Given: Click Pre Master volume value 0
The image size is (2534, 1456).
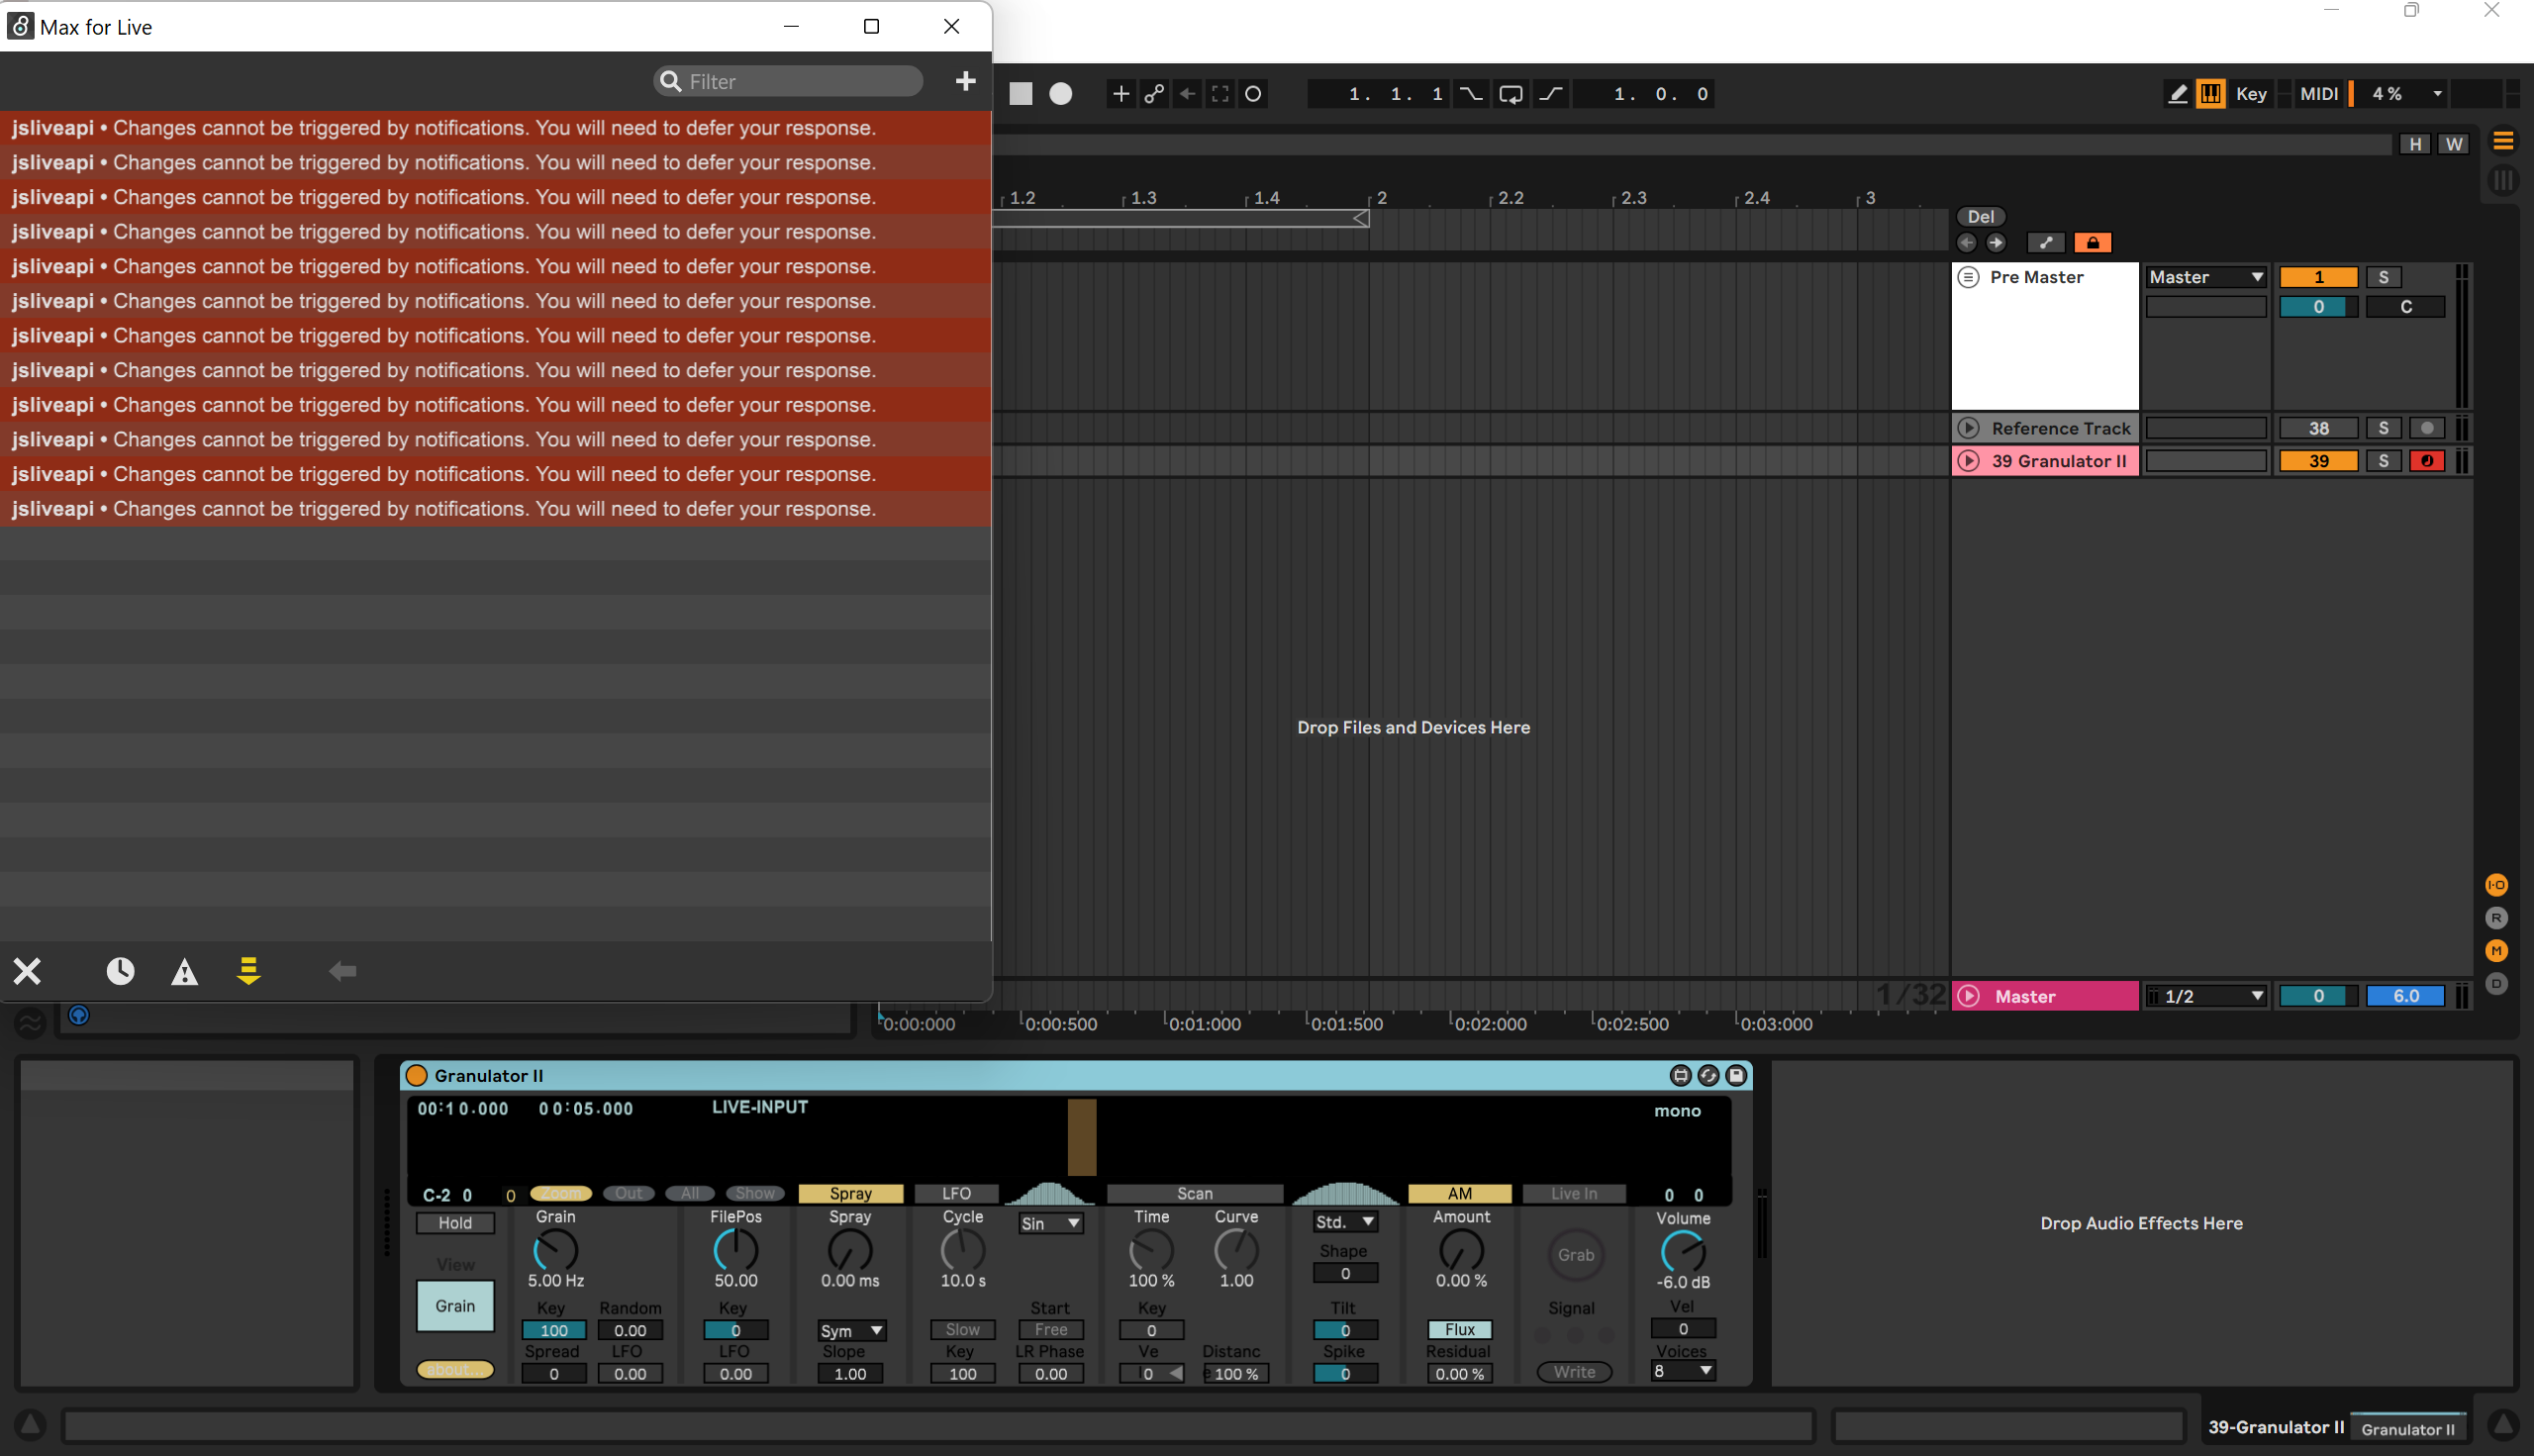Looking at the screenshot, I should click(x=2318, y=307).
